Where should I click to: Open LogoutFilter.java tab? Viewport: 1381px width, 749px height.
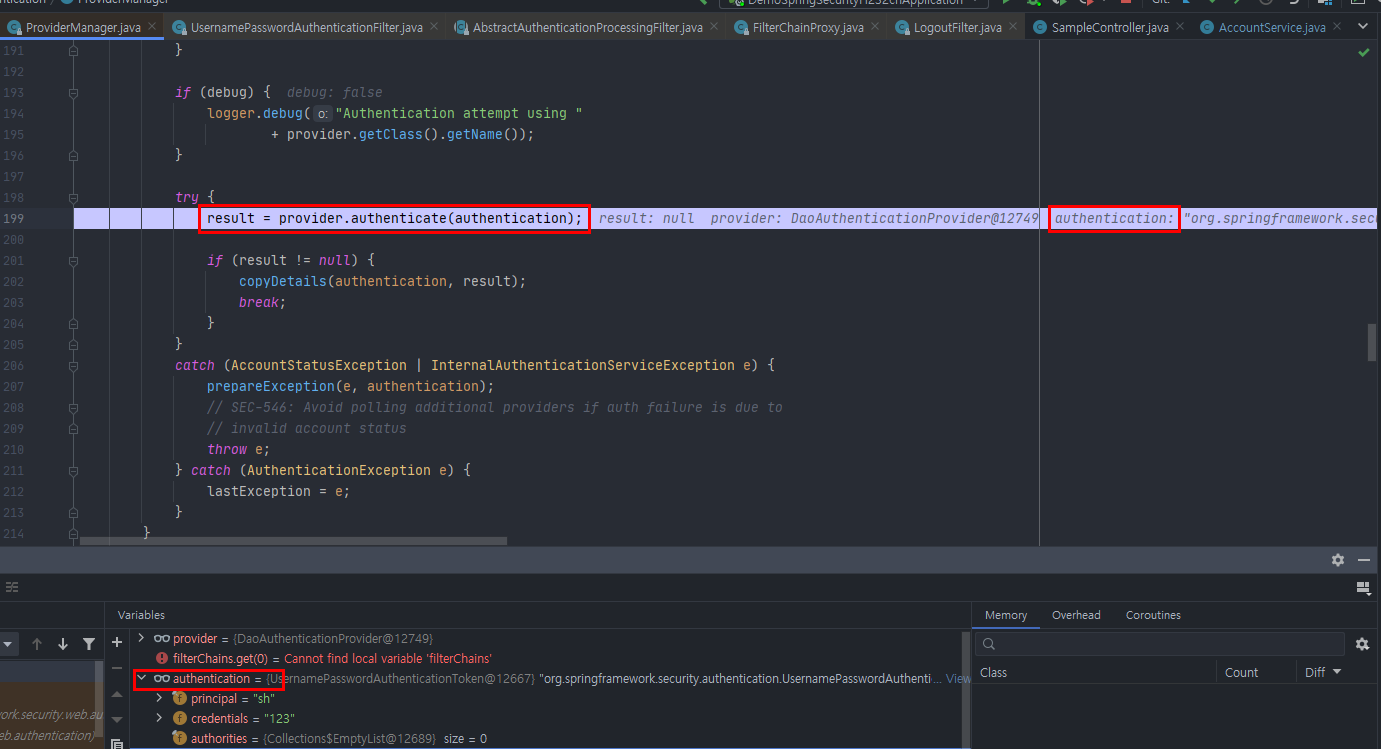click(957, 27)
